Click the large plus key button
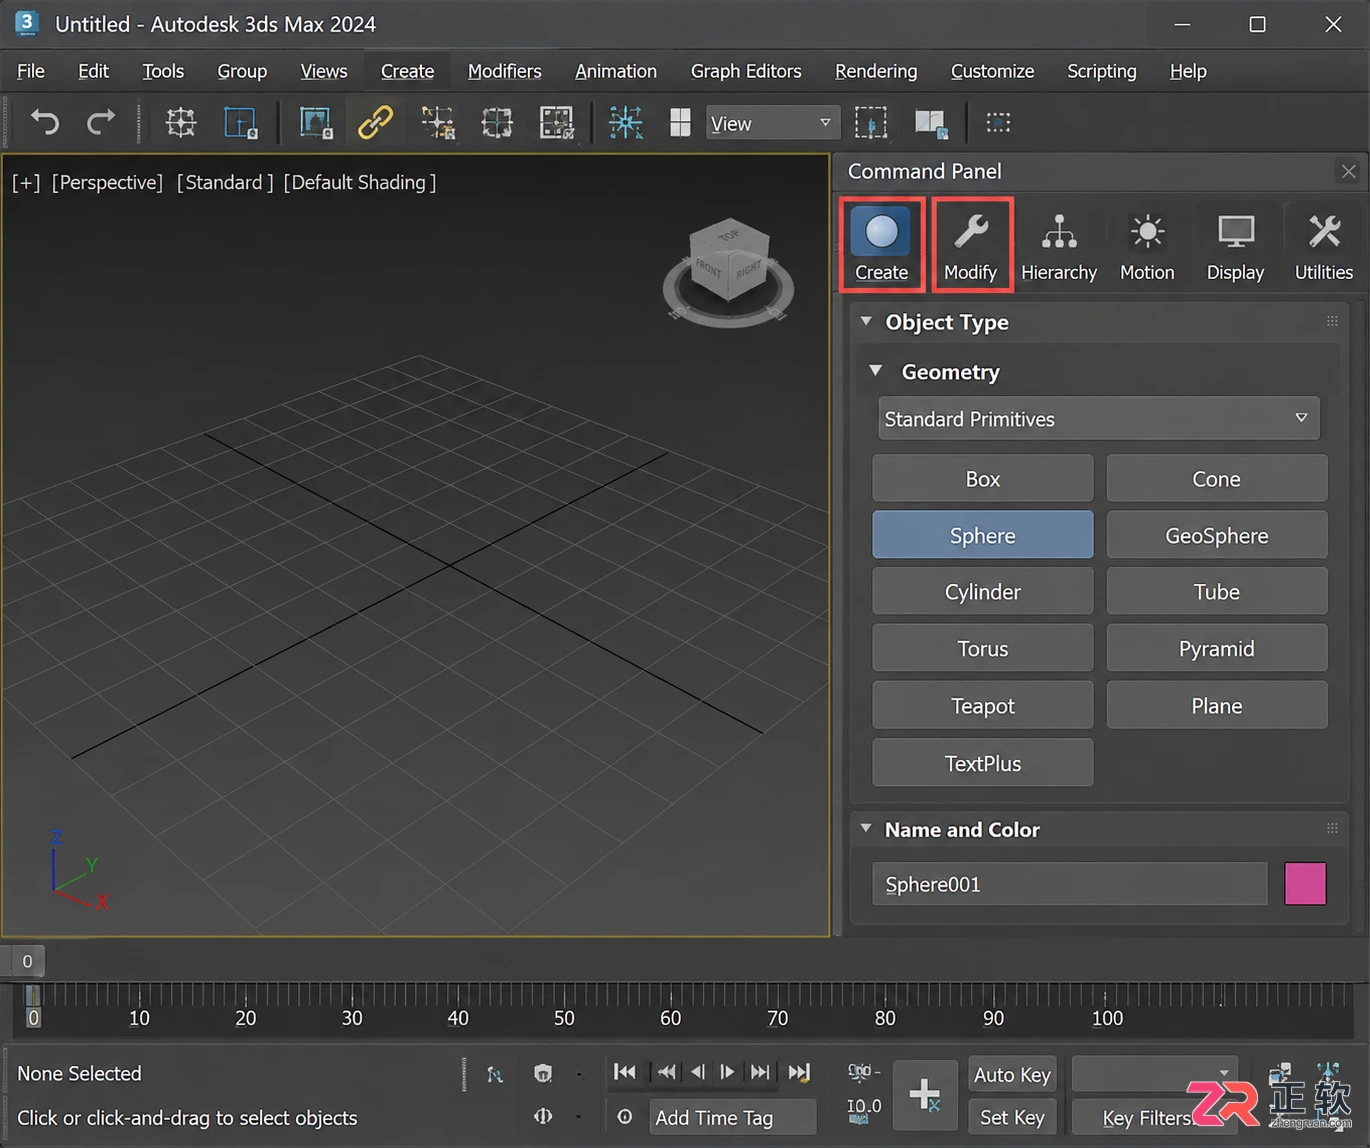Image resolution: width=1370 pixels, height=1148 pixels. pyautogui.click(x=925, y=1094)
